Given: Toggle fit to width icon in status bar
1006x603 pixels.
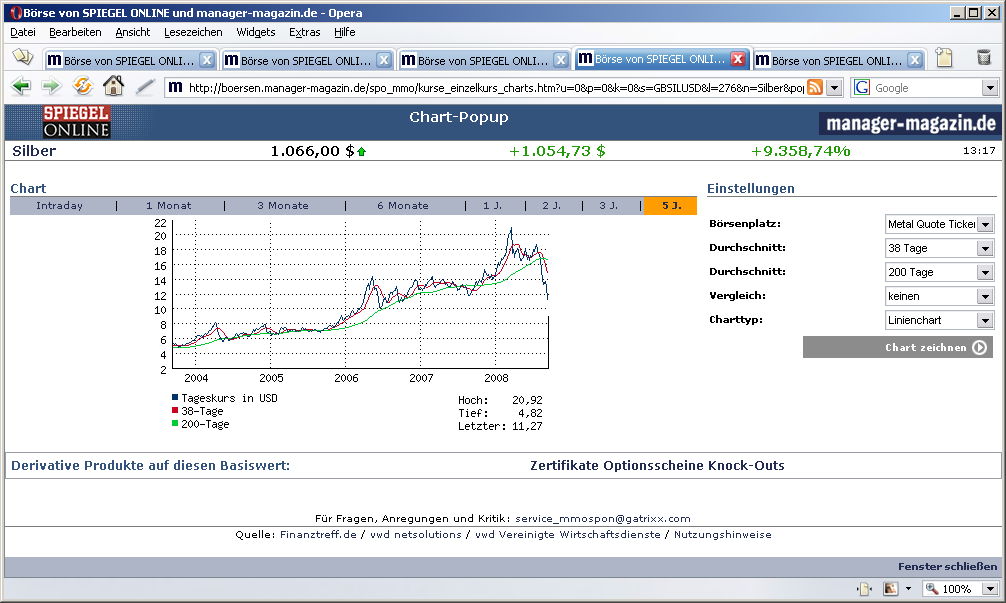Looking at the screenshot, I should pyautogui.click(x=864, y=589).
